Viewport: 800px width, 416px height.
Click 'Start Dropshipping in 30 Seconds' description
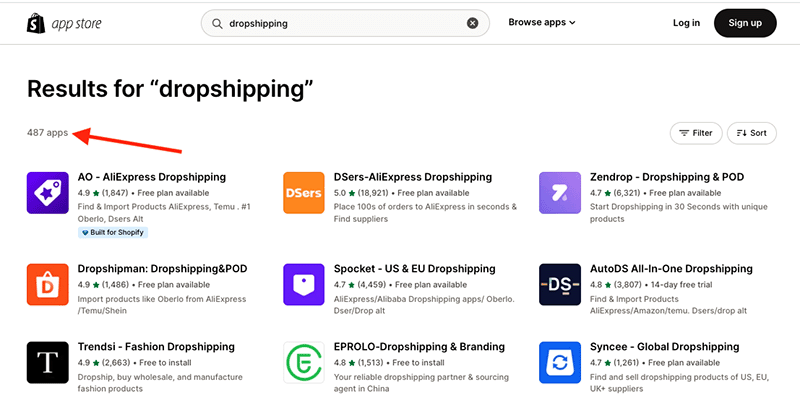(679, 213)
